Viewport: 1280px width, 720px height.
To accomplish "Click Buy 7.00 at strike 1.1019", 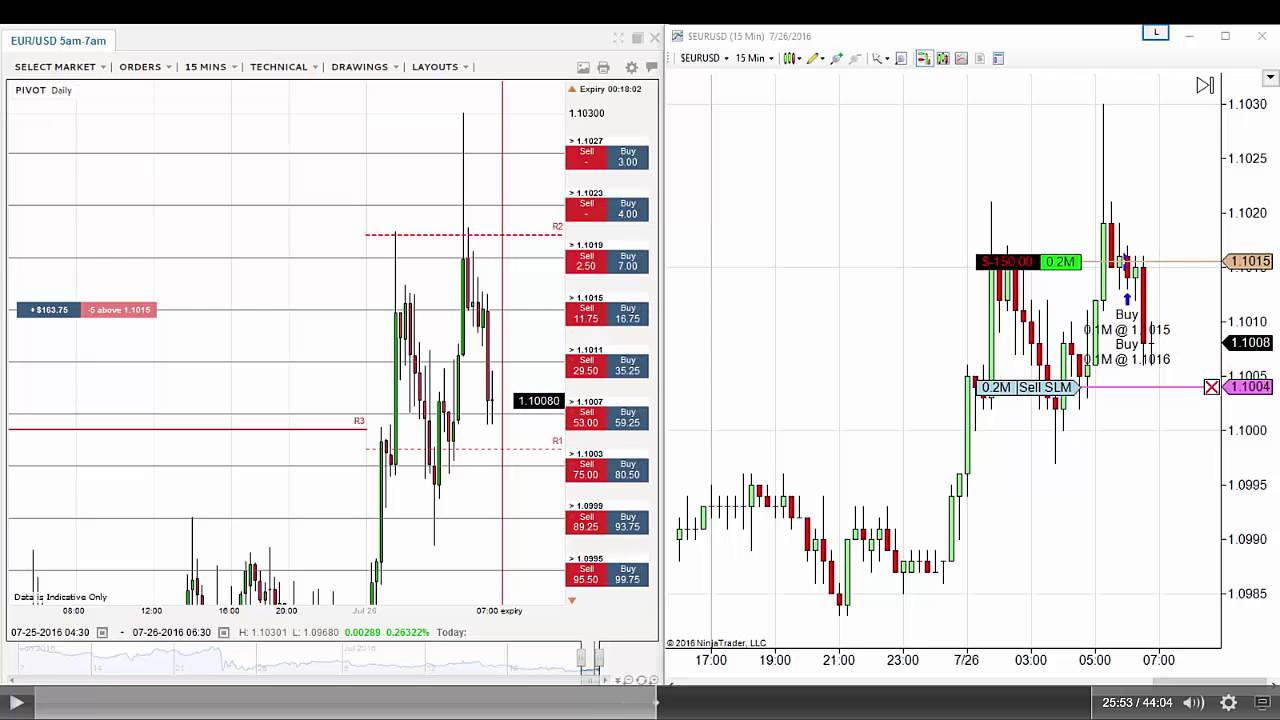I will click(x=628, y=261).
